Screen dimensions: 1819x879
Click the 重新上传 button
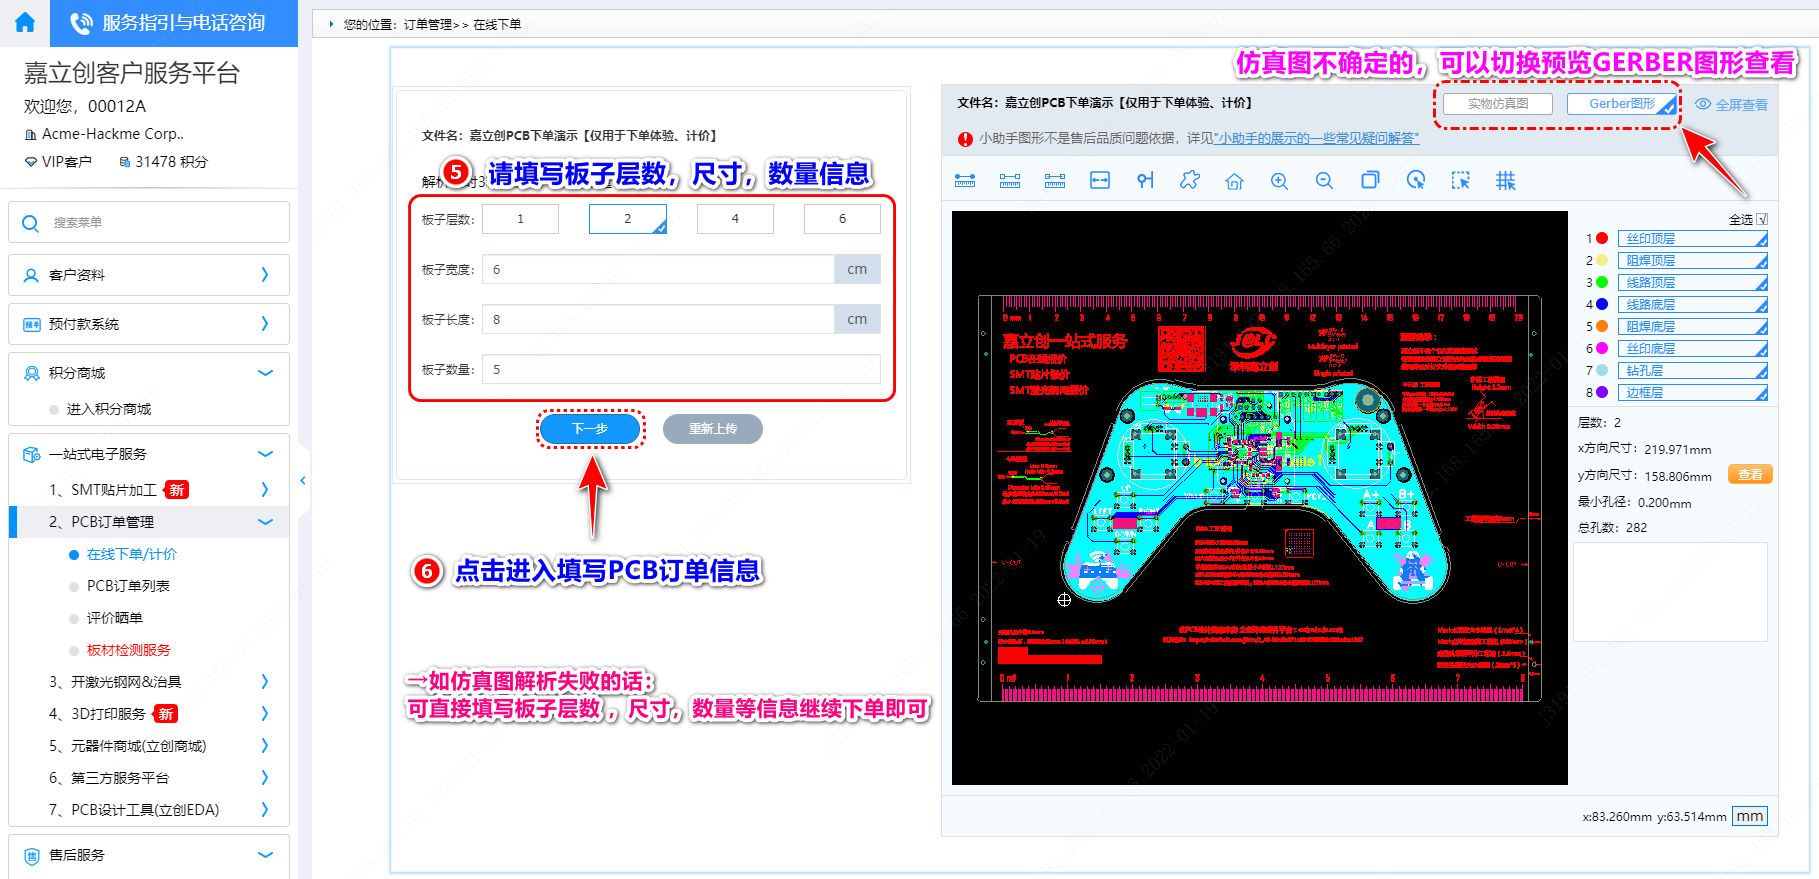click(x=713, y=429)
